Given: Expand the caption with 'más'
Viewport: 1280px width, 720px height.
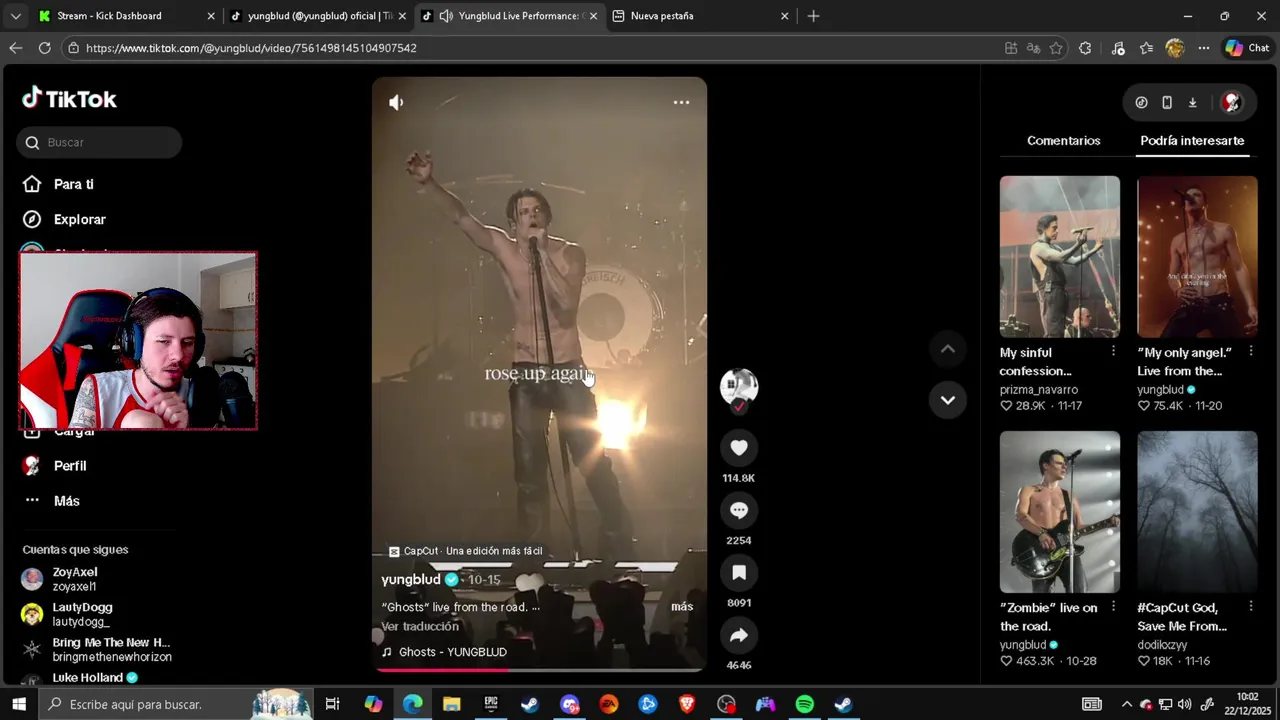Looking at the screenshot, I should click(682, 607).
